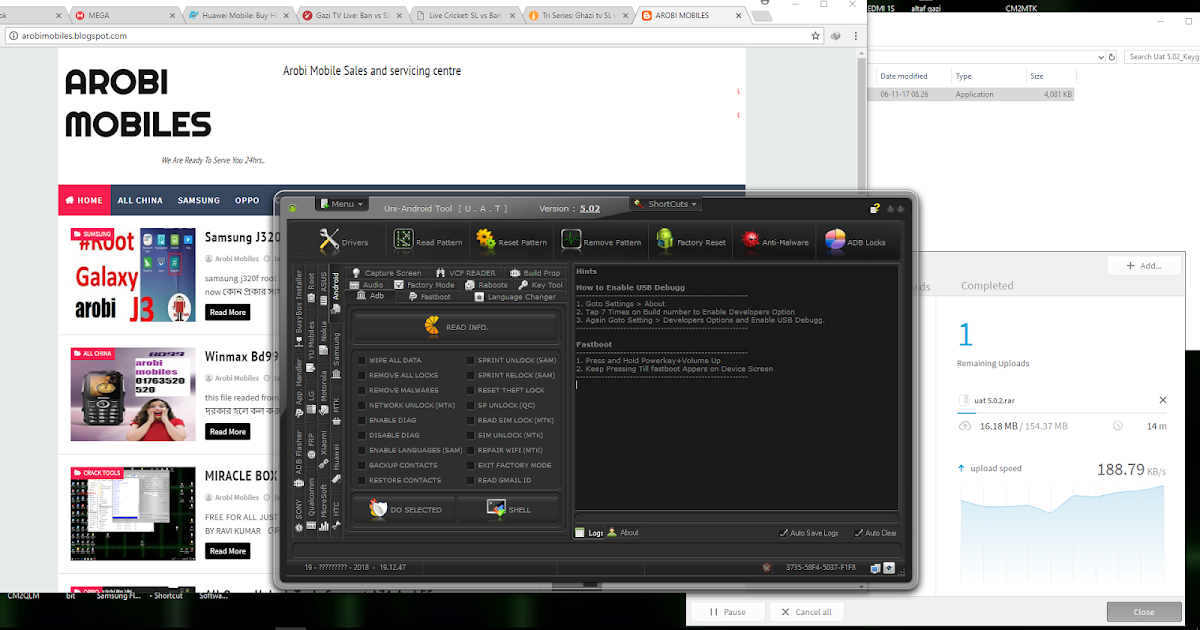Switch to the Logs tab

tap(590, 533)
